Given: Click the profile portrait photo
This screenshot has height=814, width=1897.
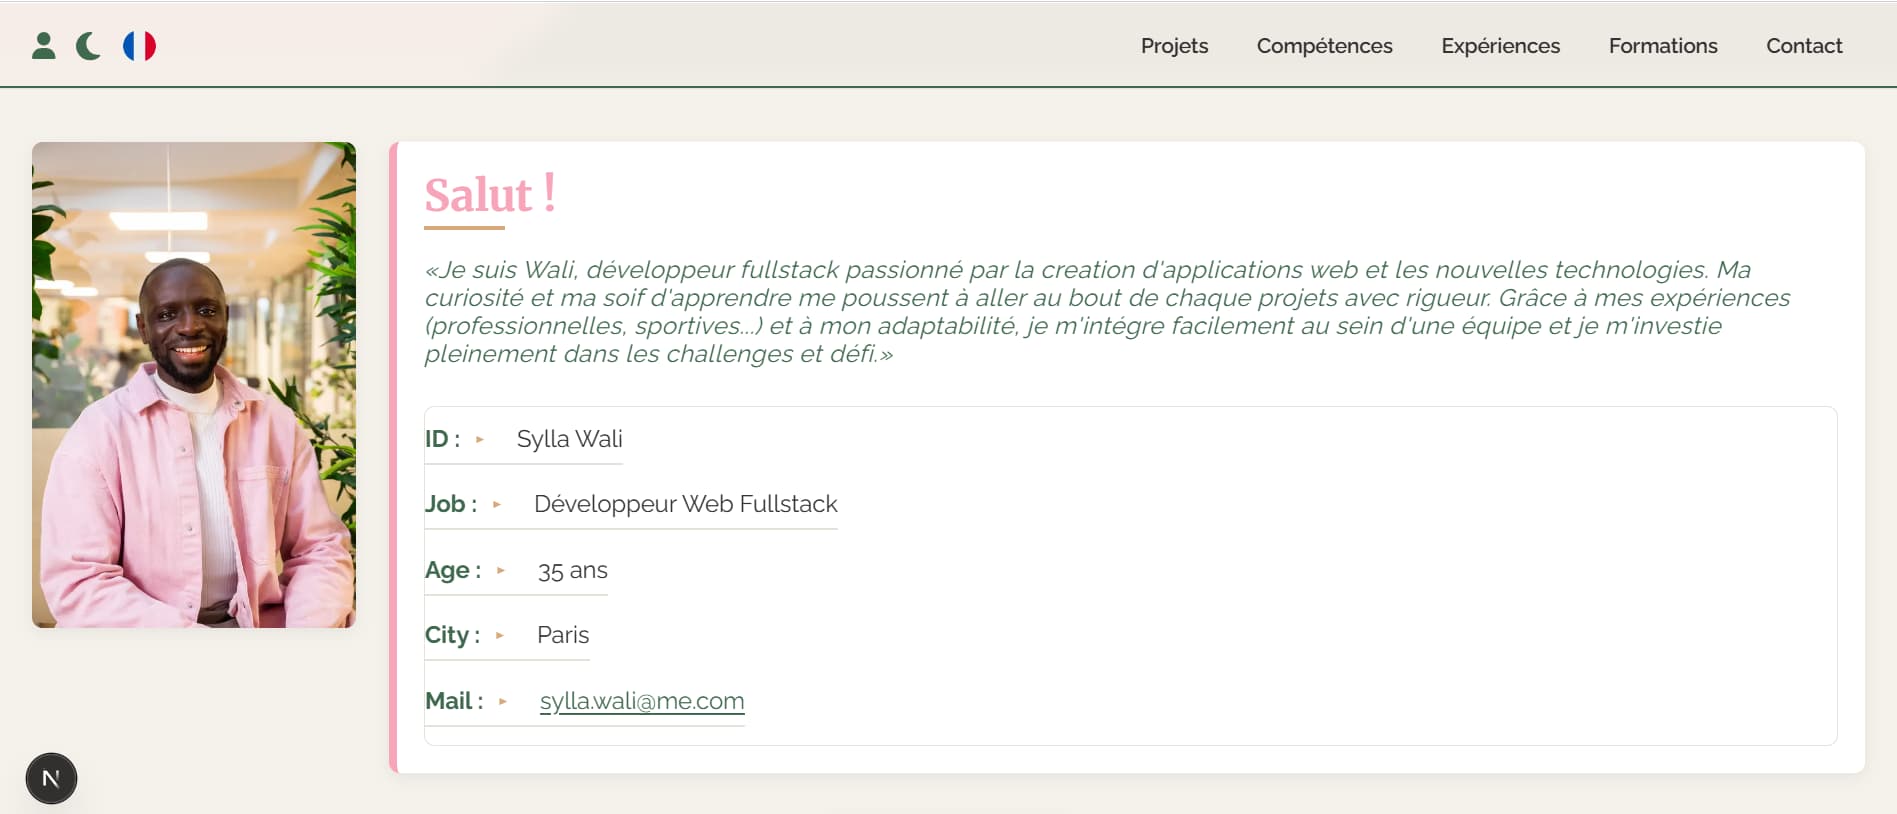Looking at the screenshot, I should [194, 385].
